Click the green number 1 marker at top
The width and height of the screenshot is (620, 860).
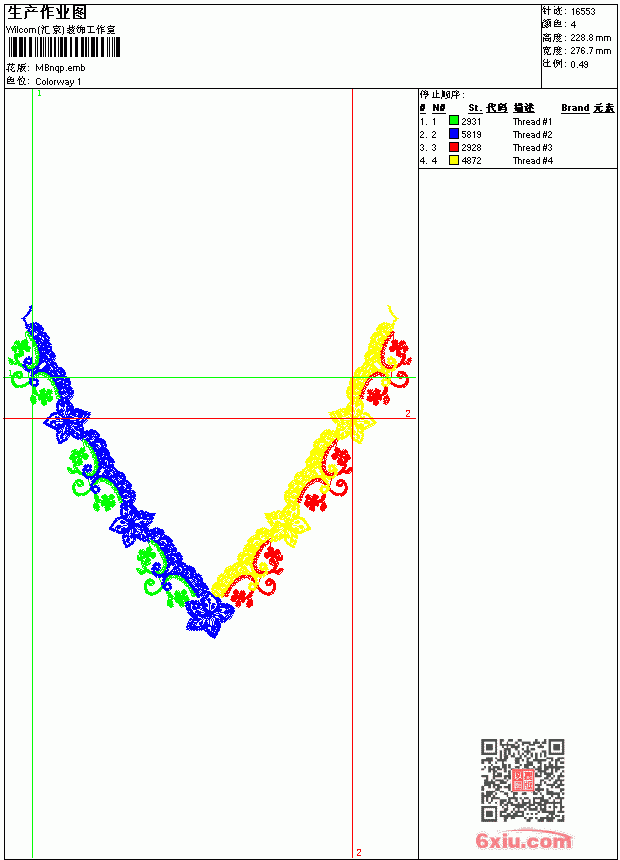(40, 93)
